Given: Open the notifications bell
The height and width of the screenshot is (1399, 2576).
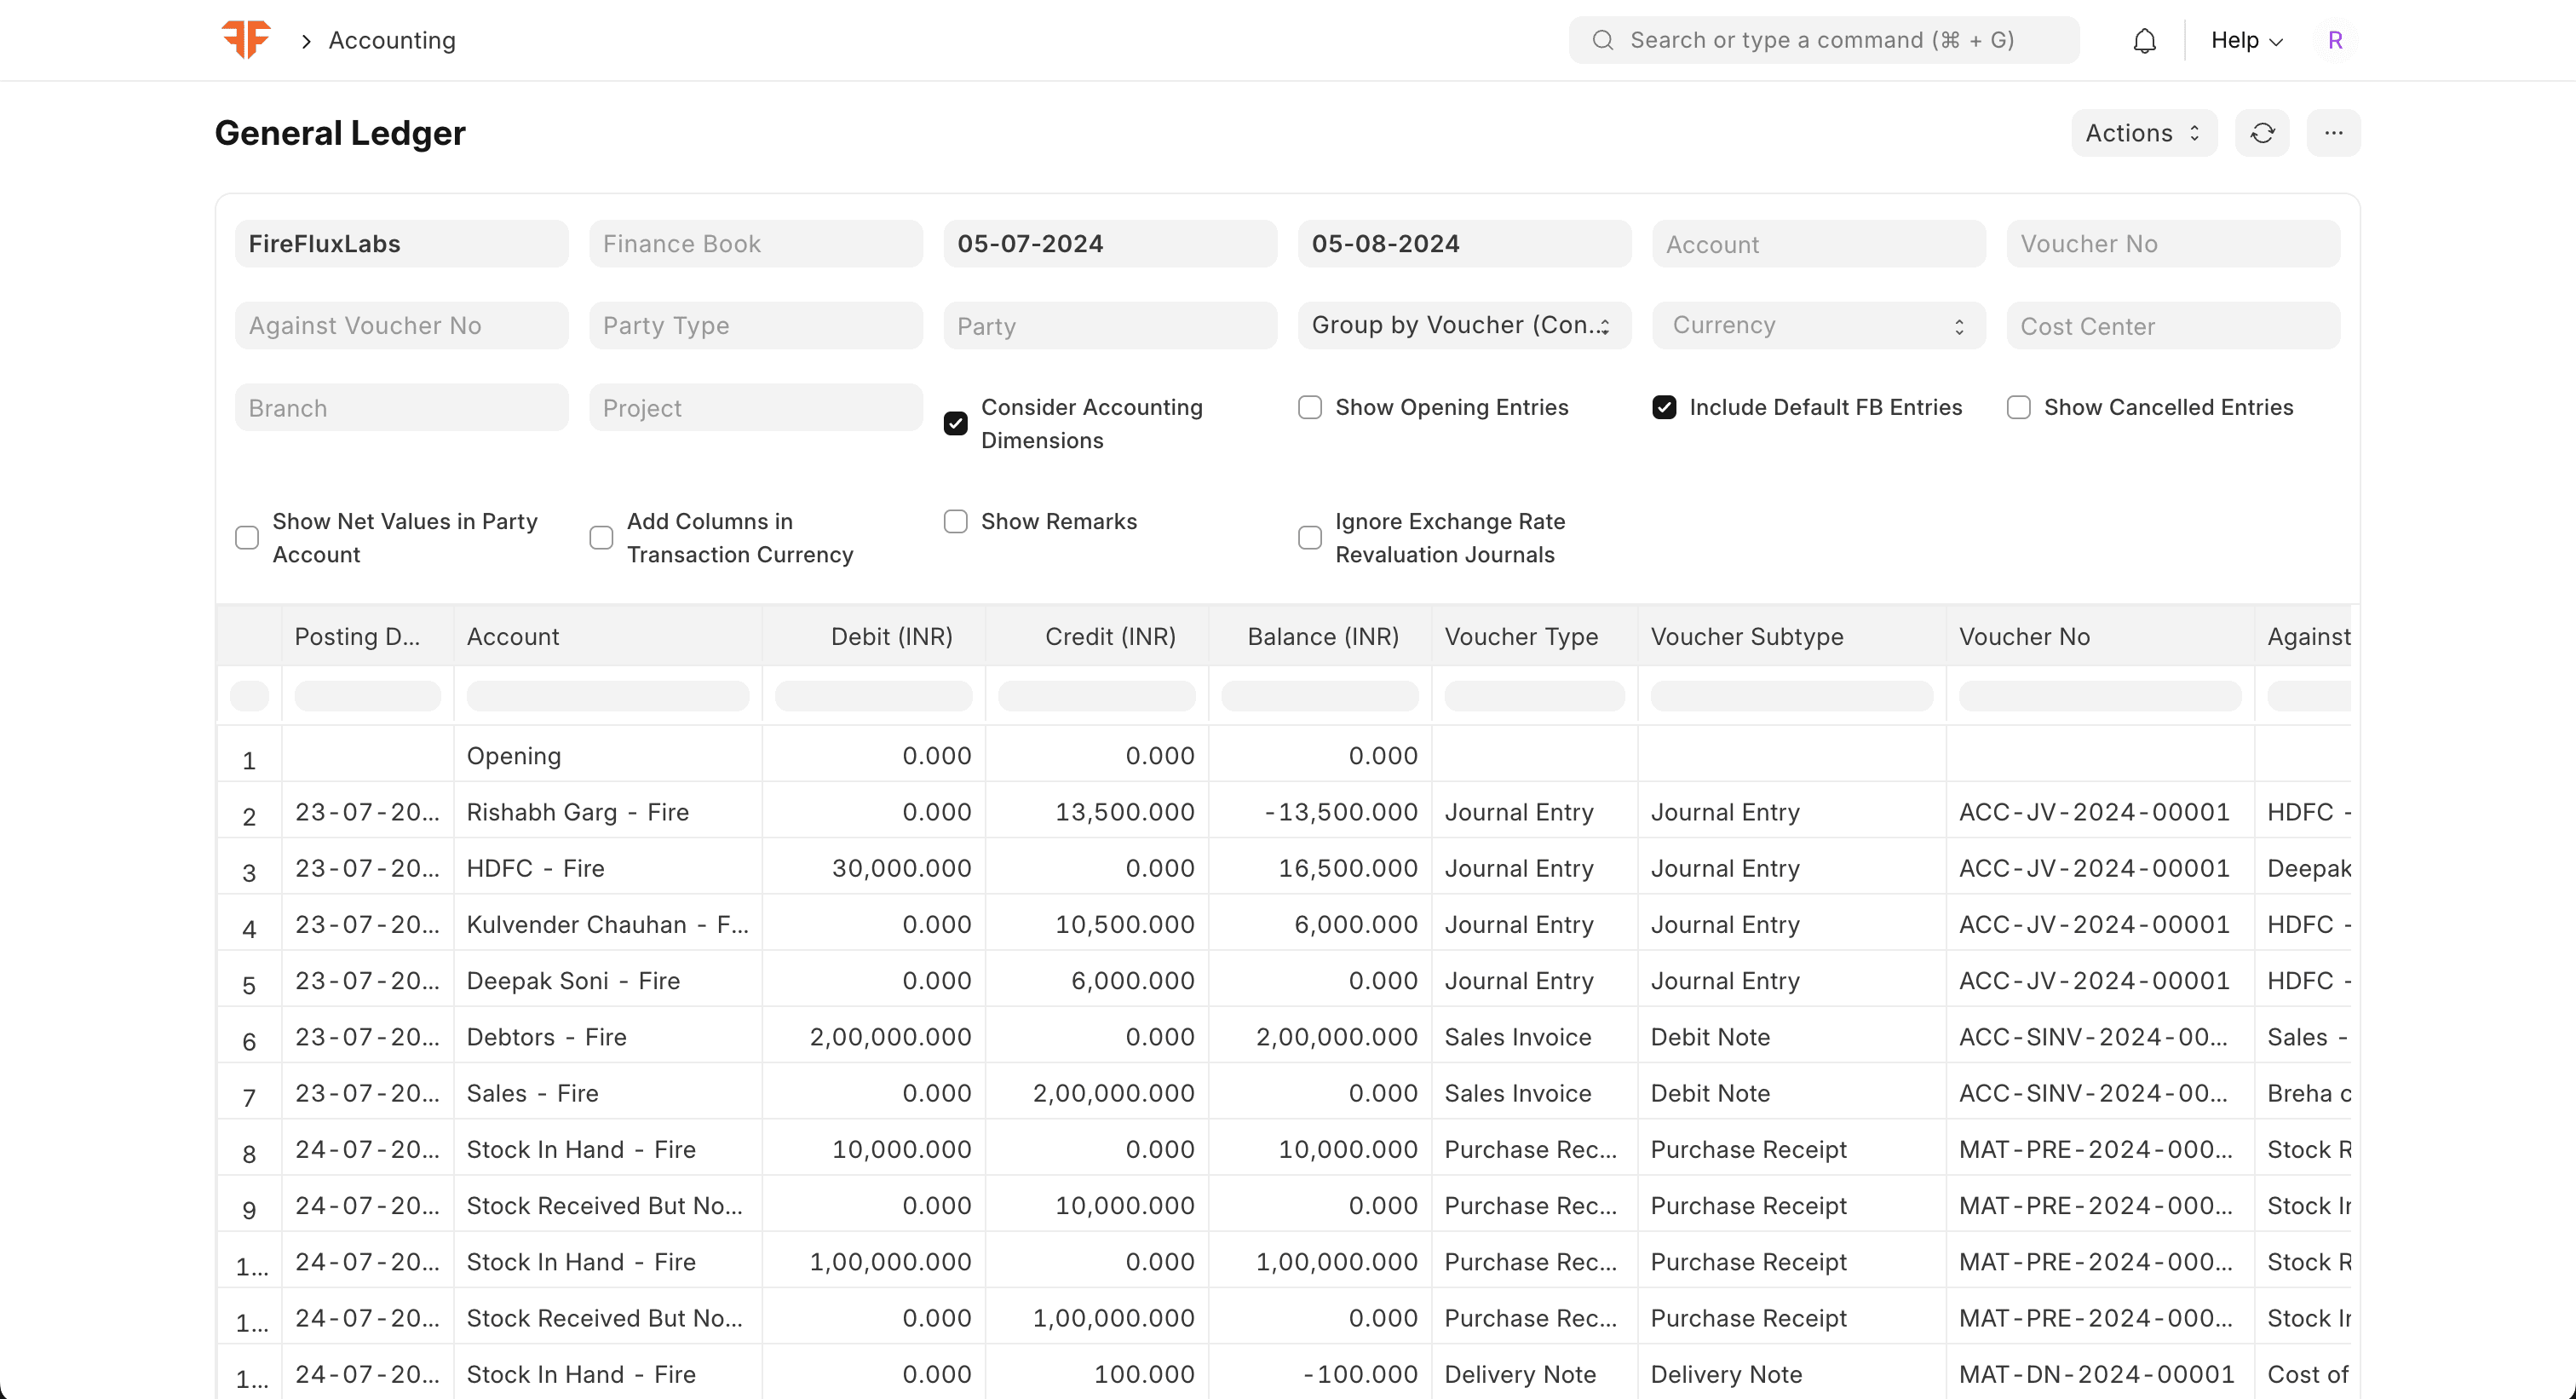Looking at the screenshot, I should coord(2144,40).
